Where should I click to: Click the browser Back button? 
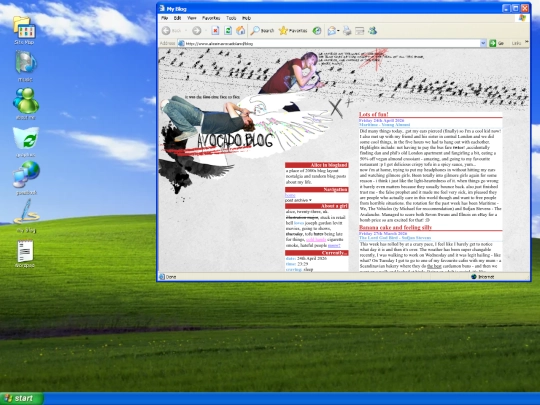[171, 31]
